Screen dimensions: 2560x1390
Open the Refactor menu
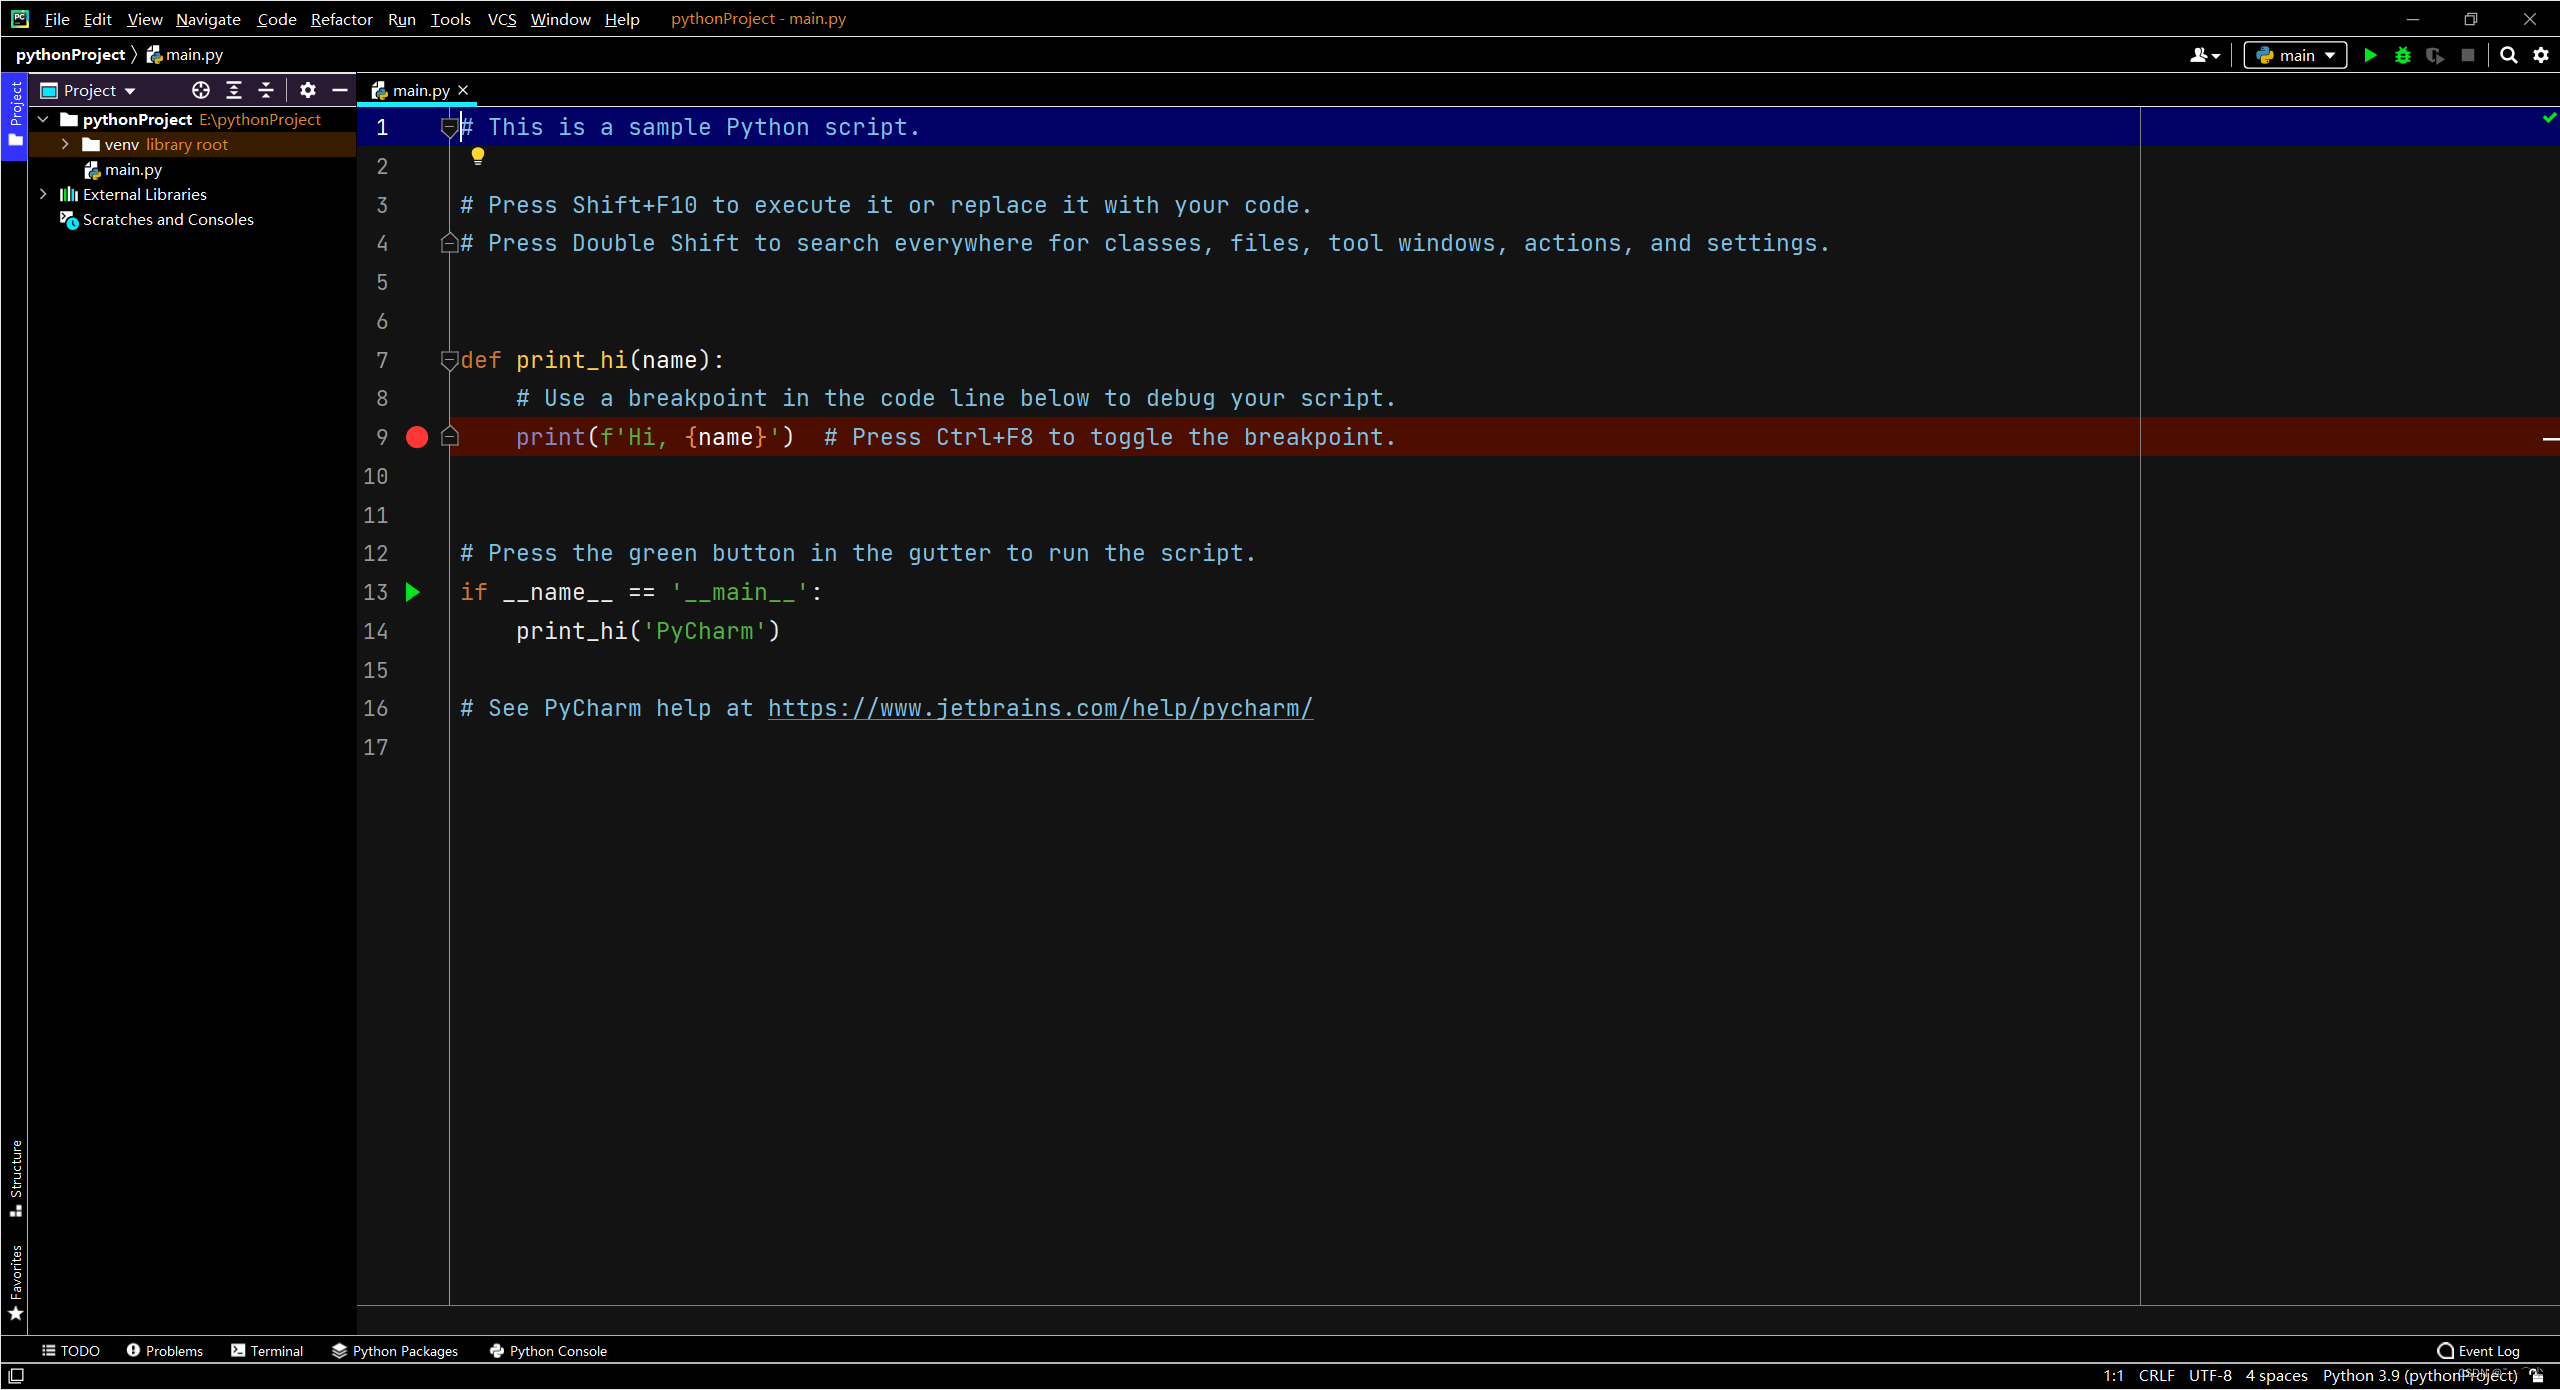[341, 19]
